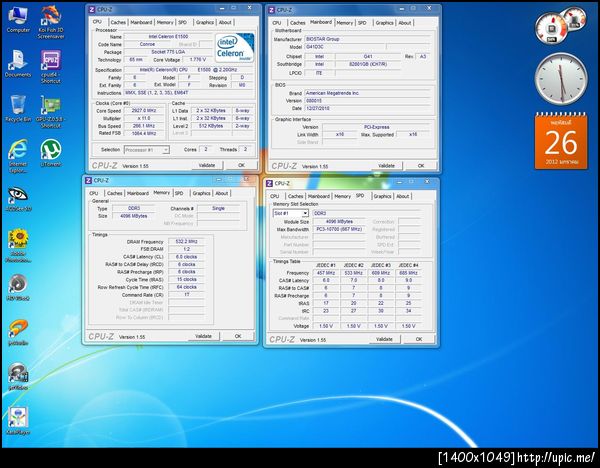
Task: Click Validate in the Memory timings window
Action: [203, 336]
